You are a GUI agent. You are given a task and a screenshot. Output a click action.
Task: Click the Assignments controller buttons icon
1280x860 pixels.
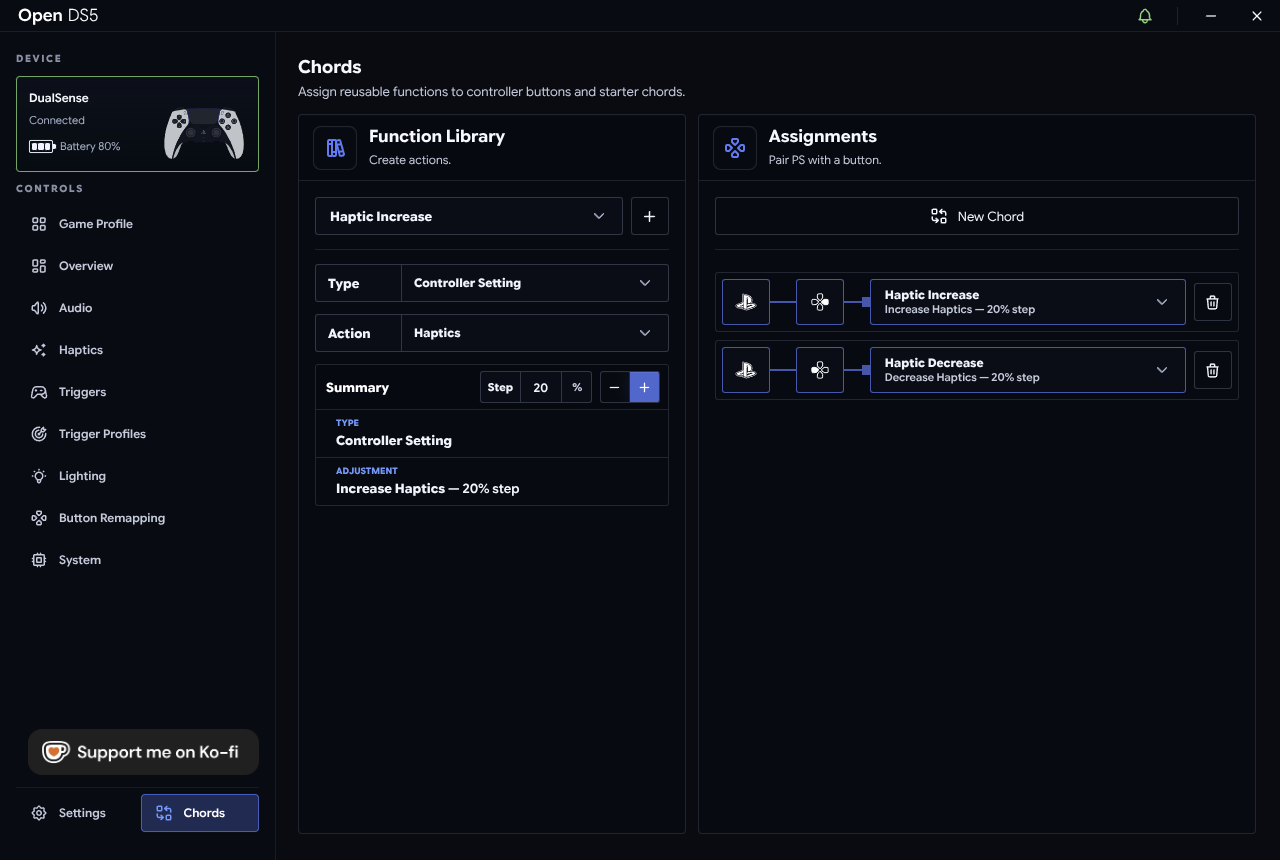coord(735,148)
